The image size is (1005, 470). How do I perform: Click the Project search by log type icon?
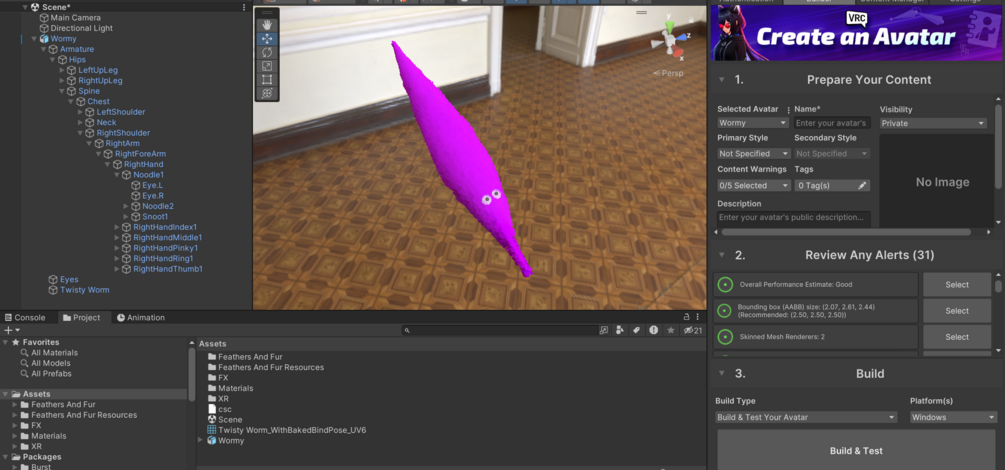tap(654, 330)
